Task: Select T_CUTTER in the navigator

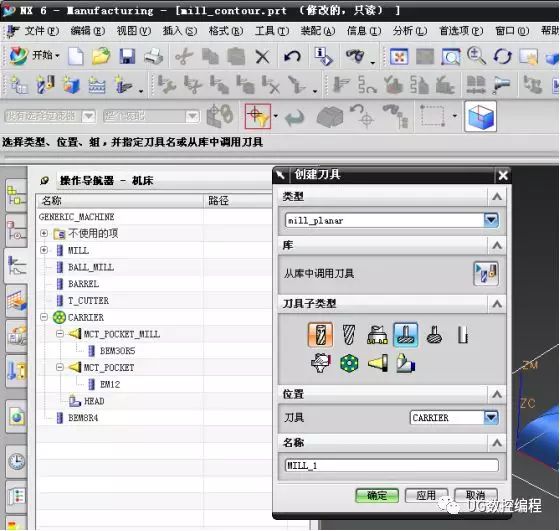Action: pyautogui.click(x=88, y=300)
